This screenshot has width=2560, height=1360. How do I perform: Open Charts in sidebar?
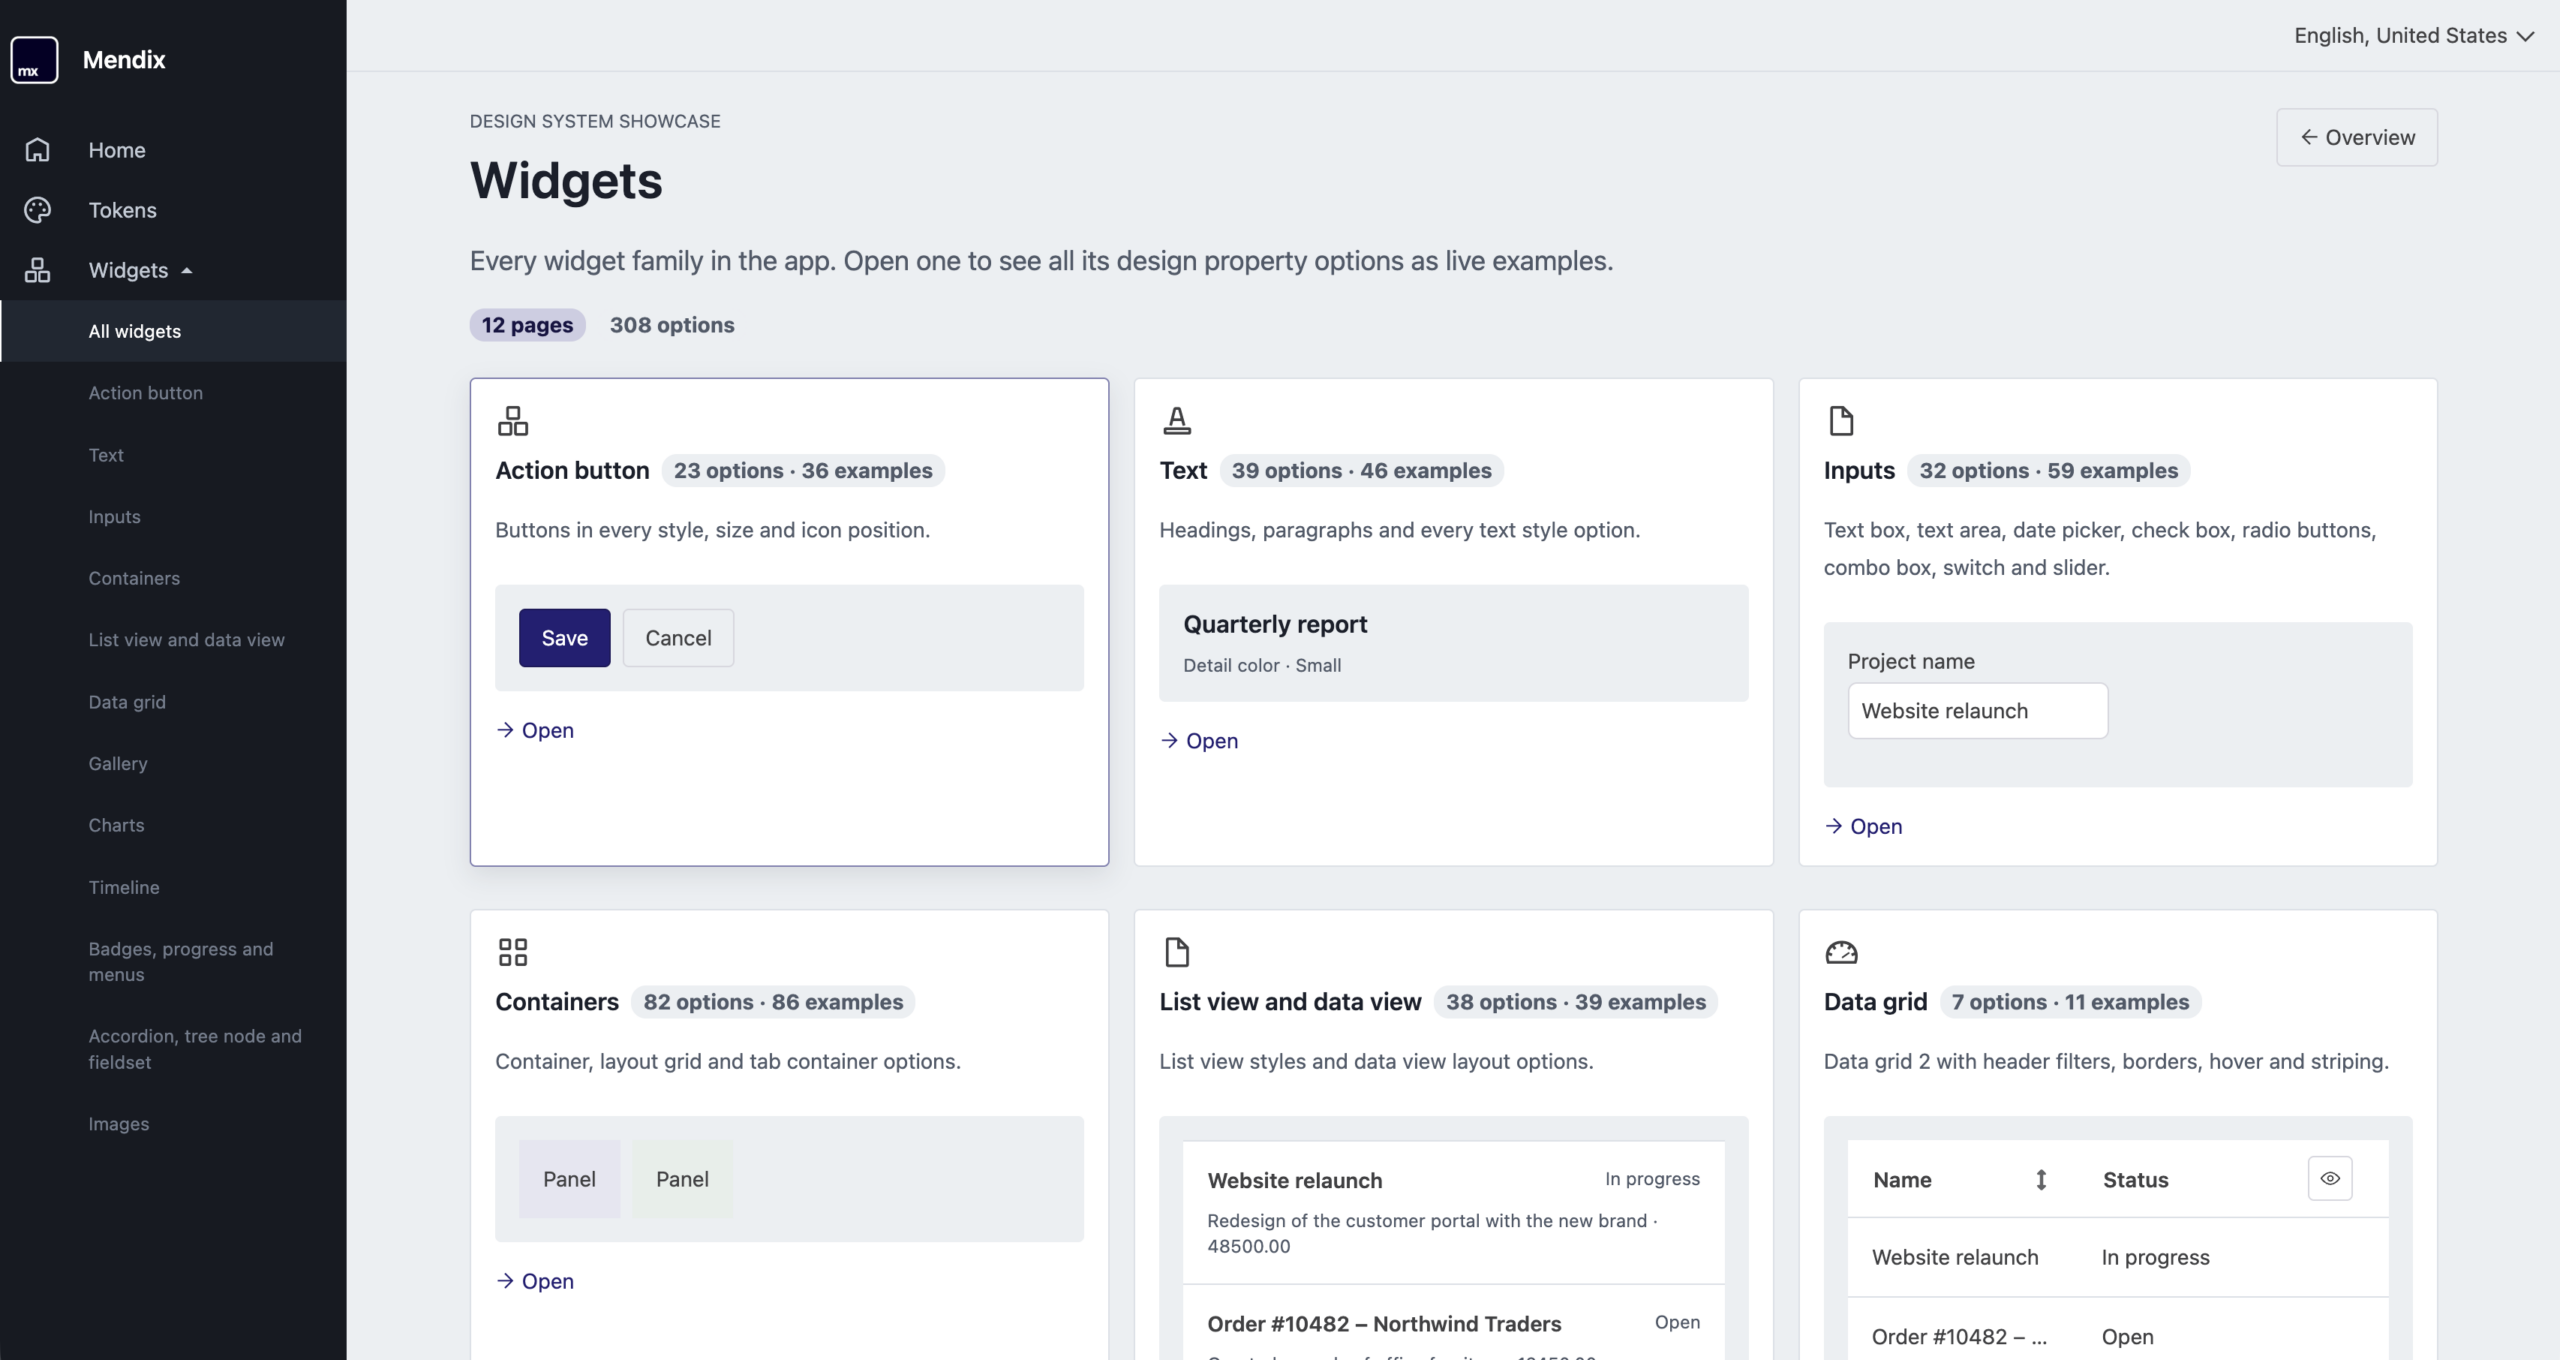coord(174,825)
